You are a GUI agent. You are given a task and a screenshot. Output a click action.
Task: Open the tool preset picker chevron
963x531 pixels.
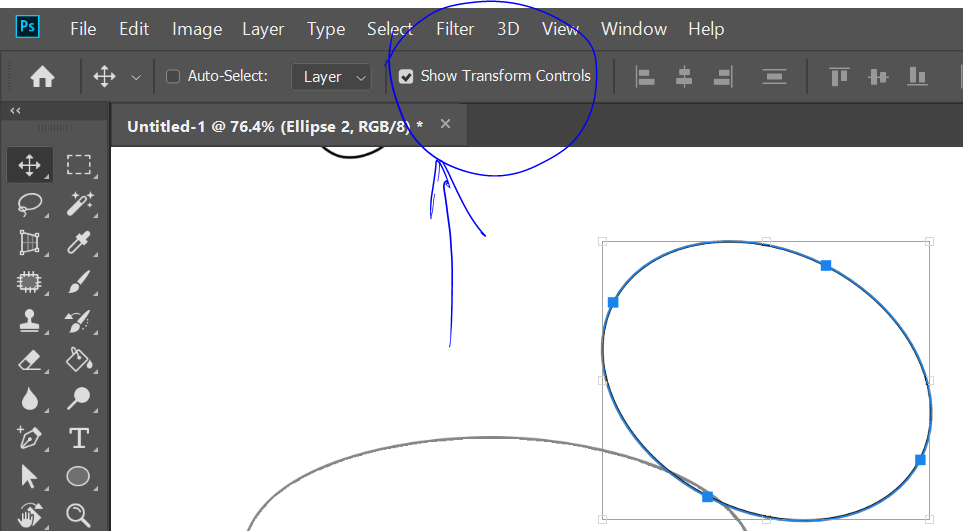[136, 77]
